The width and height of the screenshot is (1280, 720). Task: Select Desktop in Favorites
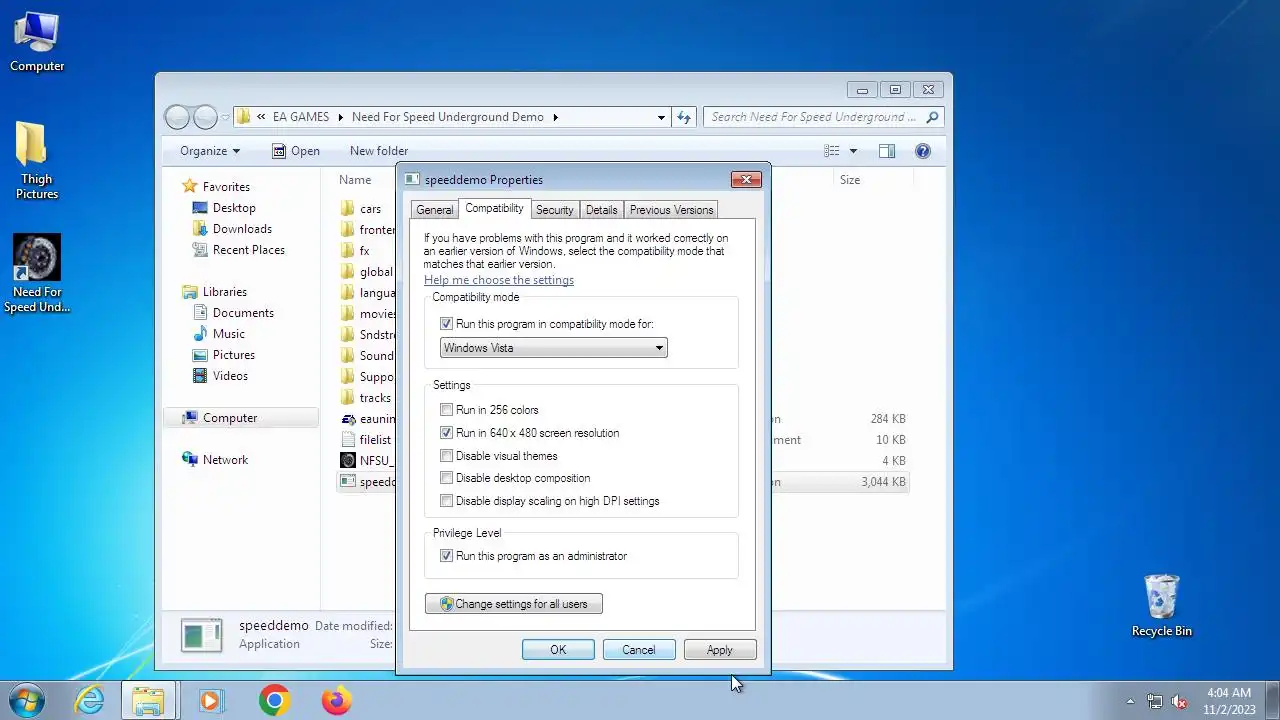coord(234,208)
